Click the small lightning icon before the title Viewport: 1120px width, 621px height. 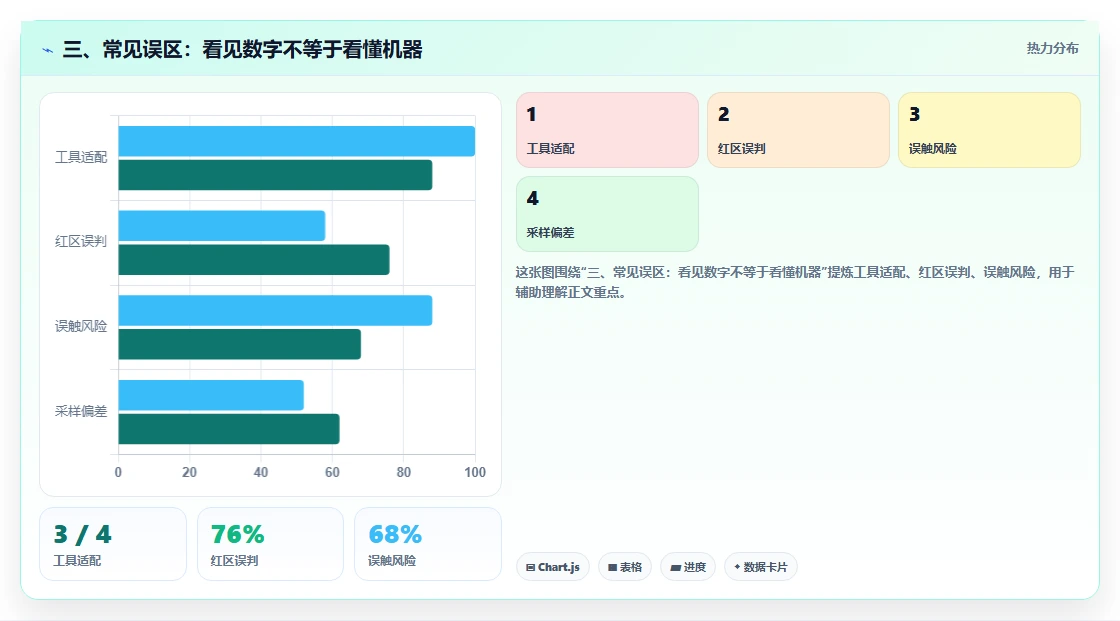[x=47, y=50]
